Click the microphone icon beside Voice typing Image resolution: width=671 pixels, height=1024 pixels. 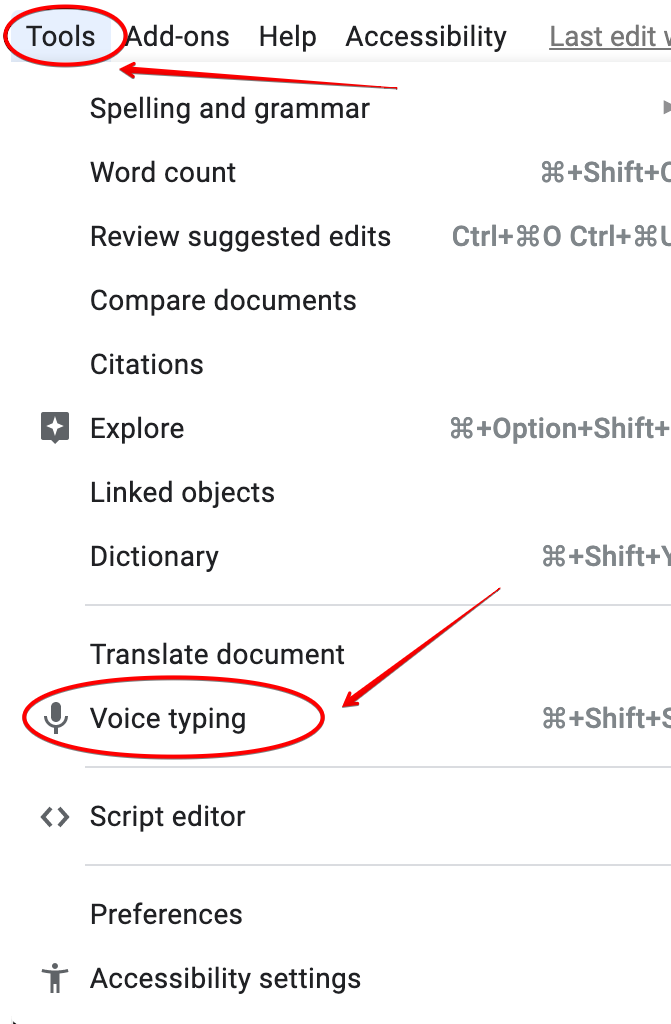coord(56,718)
